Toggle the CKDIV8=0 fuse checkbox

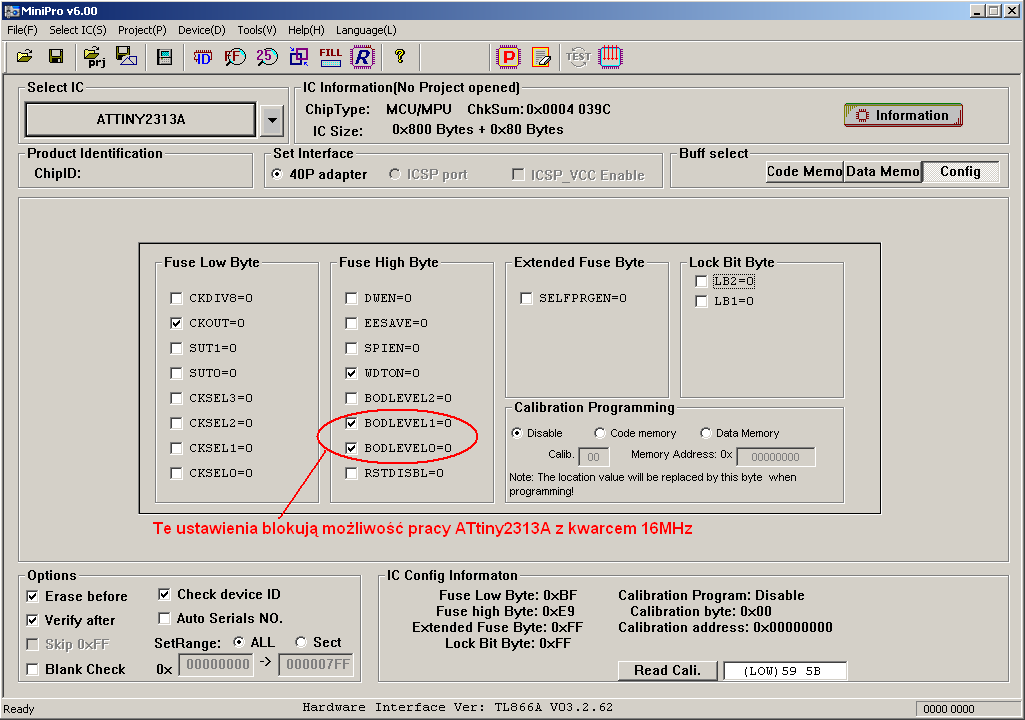[176, 298]
